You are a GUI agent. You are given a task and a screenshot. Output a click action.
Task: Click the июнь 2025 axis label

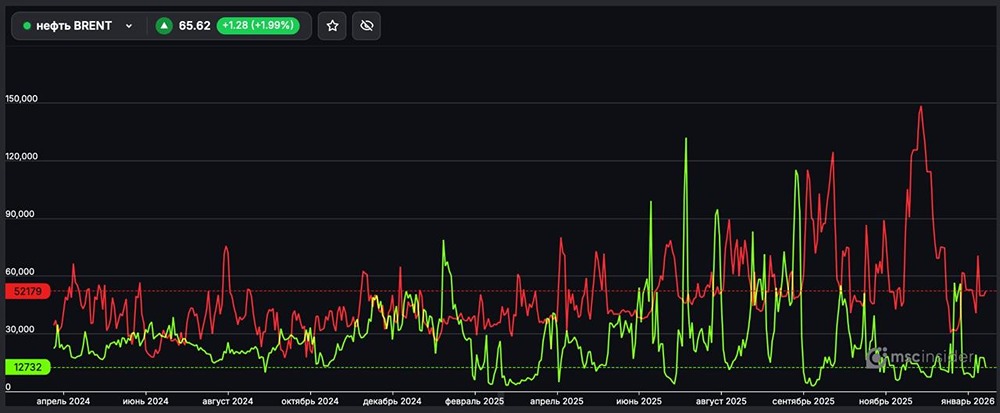[638, 401]
